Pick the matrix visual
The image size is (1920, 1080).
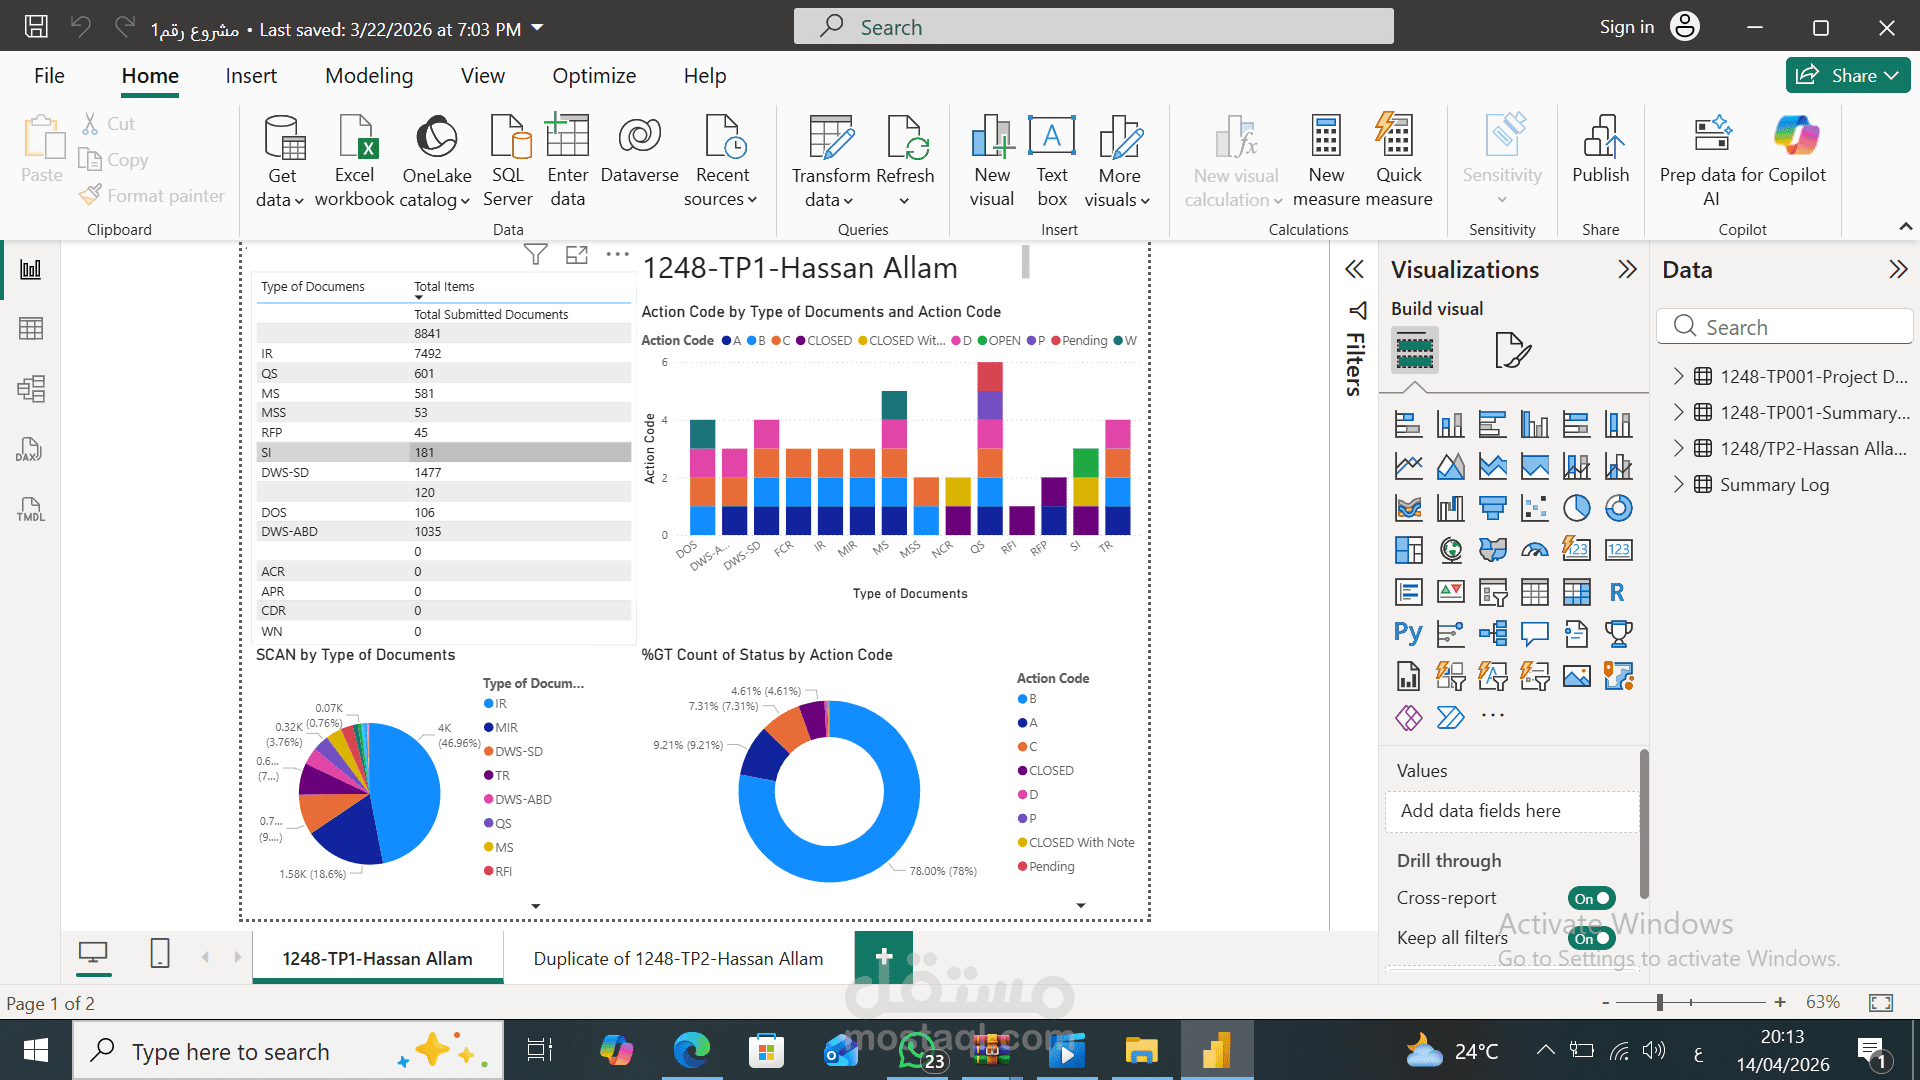click(1576, 592)
